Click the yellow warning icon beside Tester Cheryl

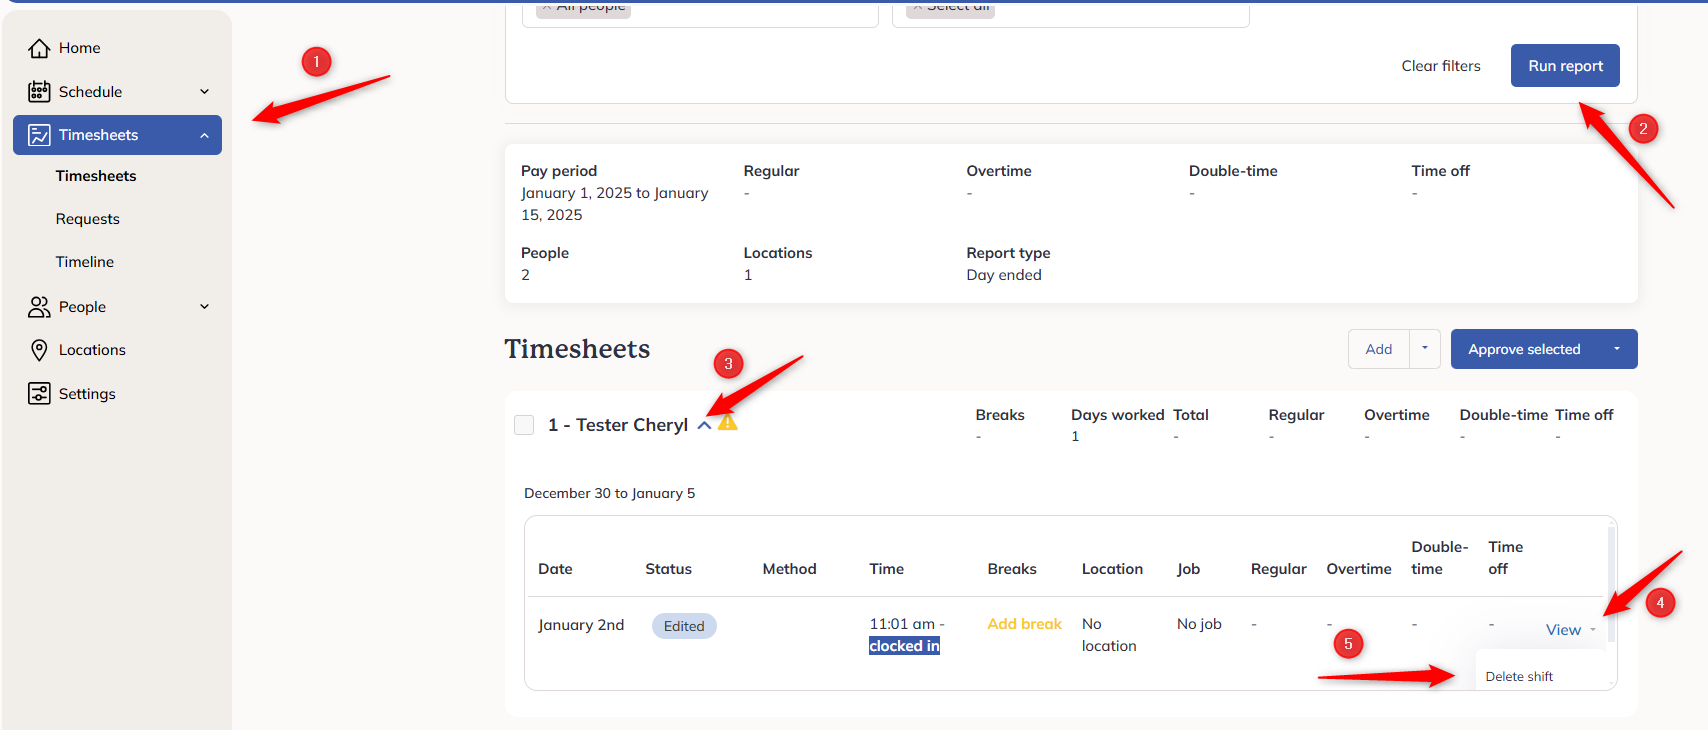(x=728, y=423)
